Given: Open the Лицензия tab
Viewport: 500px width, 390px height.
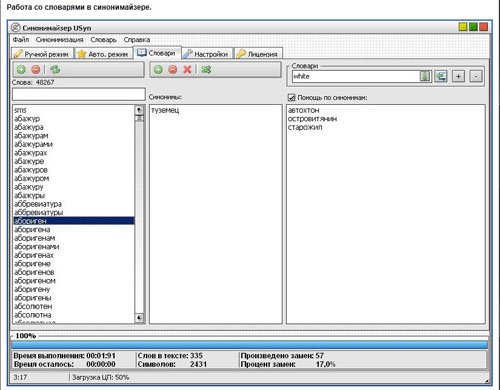Looking at the screenshot, I should coord(258,54).
